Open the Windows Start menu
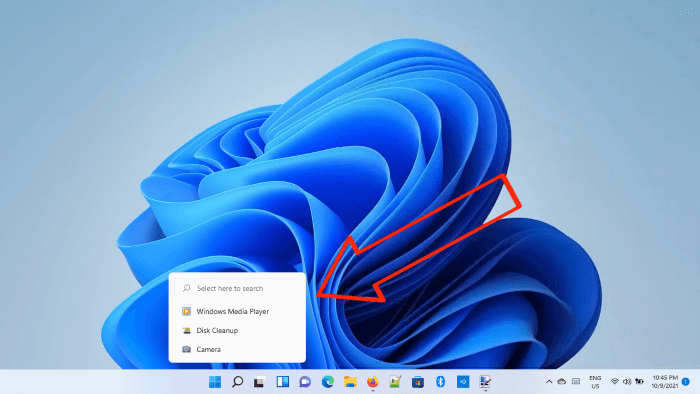This screenshot has height=394, width=700. click(x=215, y=382)
